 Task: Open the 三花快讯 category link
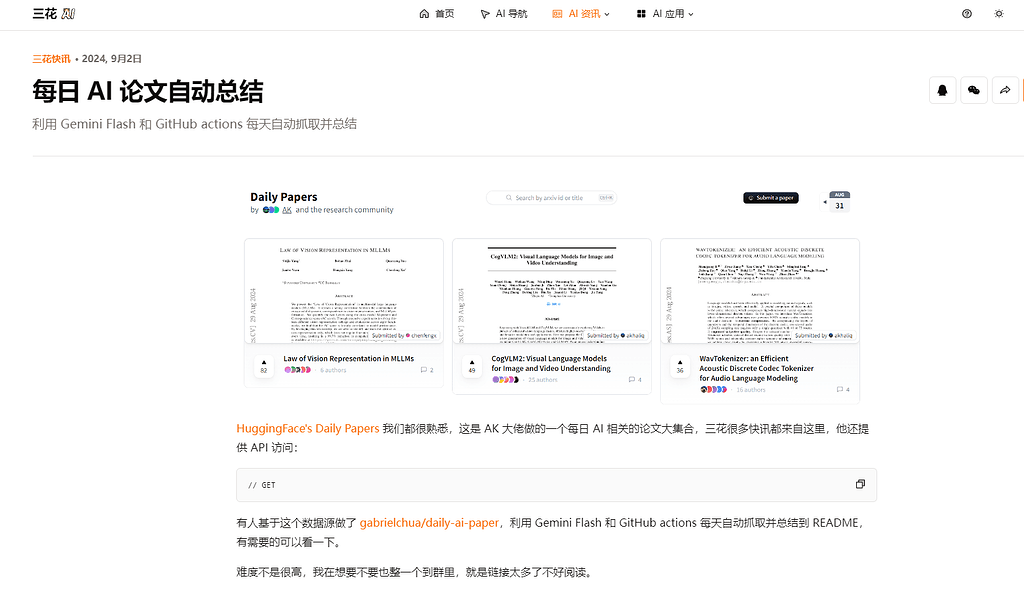point(52,59)
